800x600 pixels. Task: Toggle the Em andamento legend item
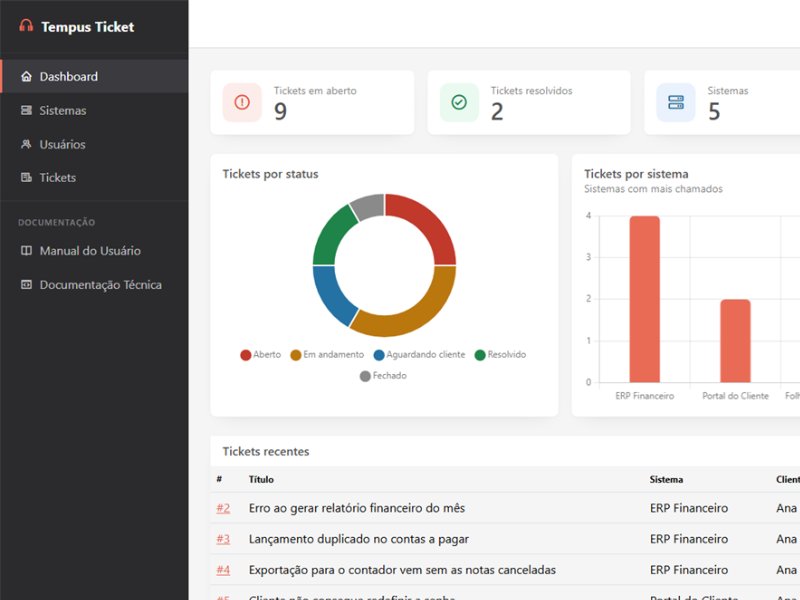tap(327, 355)
